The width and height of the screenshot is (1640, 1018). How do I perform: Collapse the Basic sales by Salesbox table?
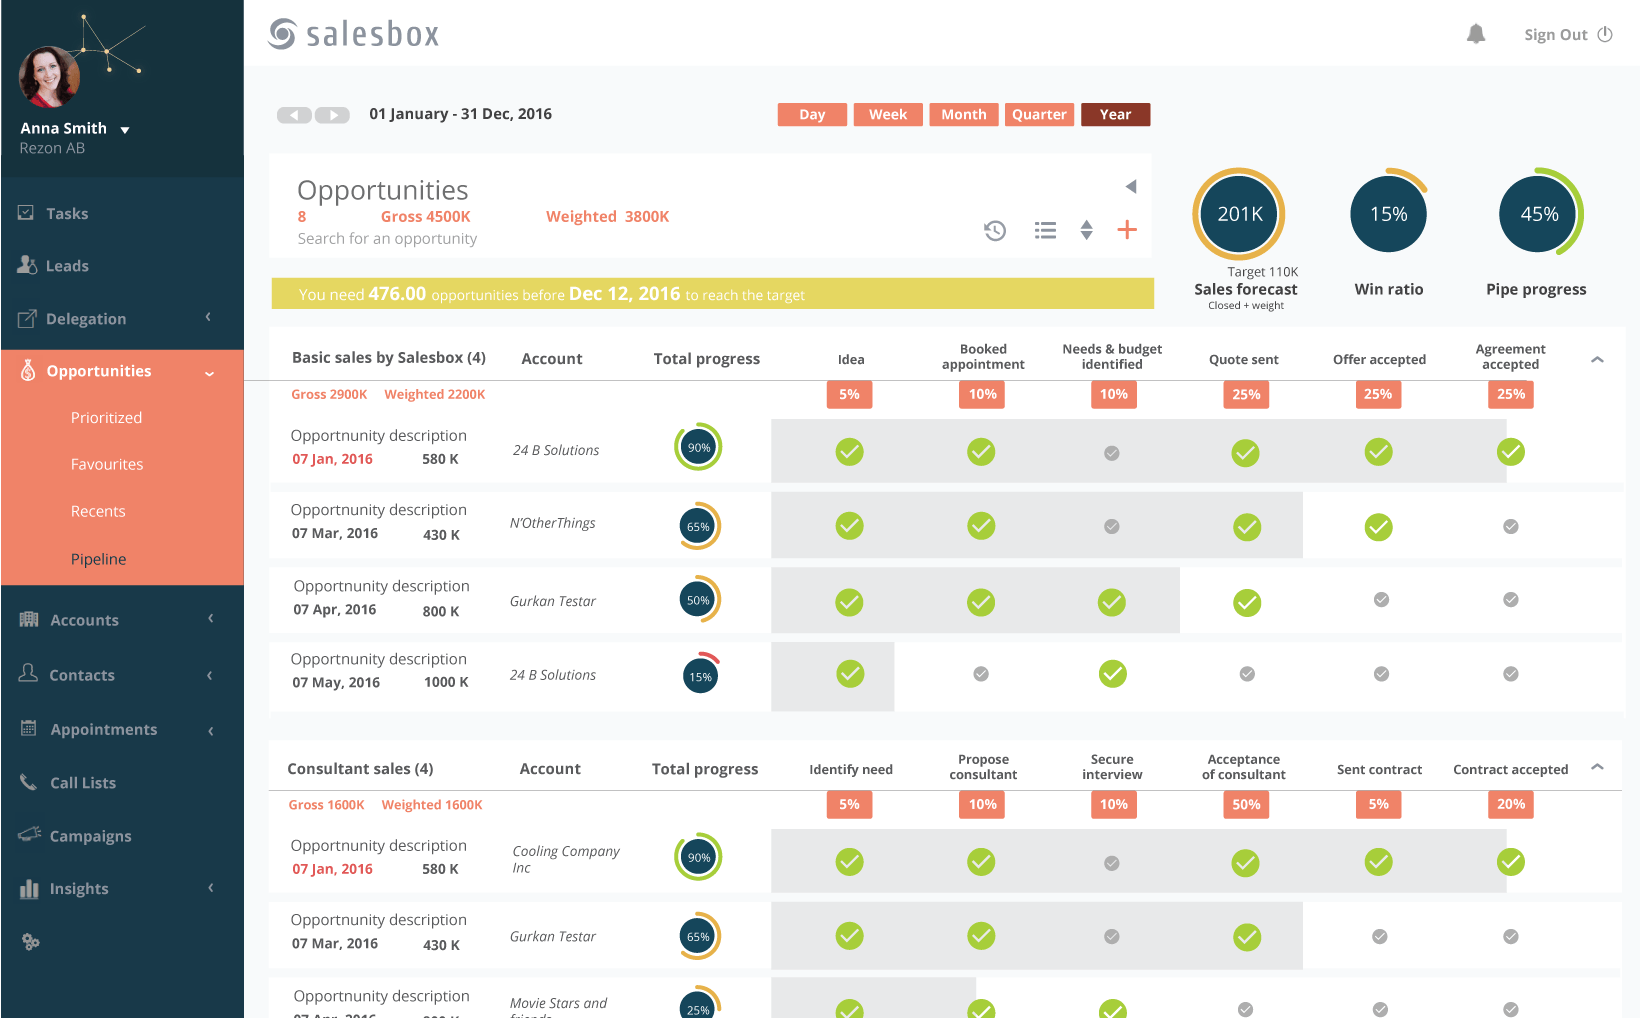click(x=1597, y=358)
